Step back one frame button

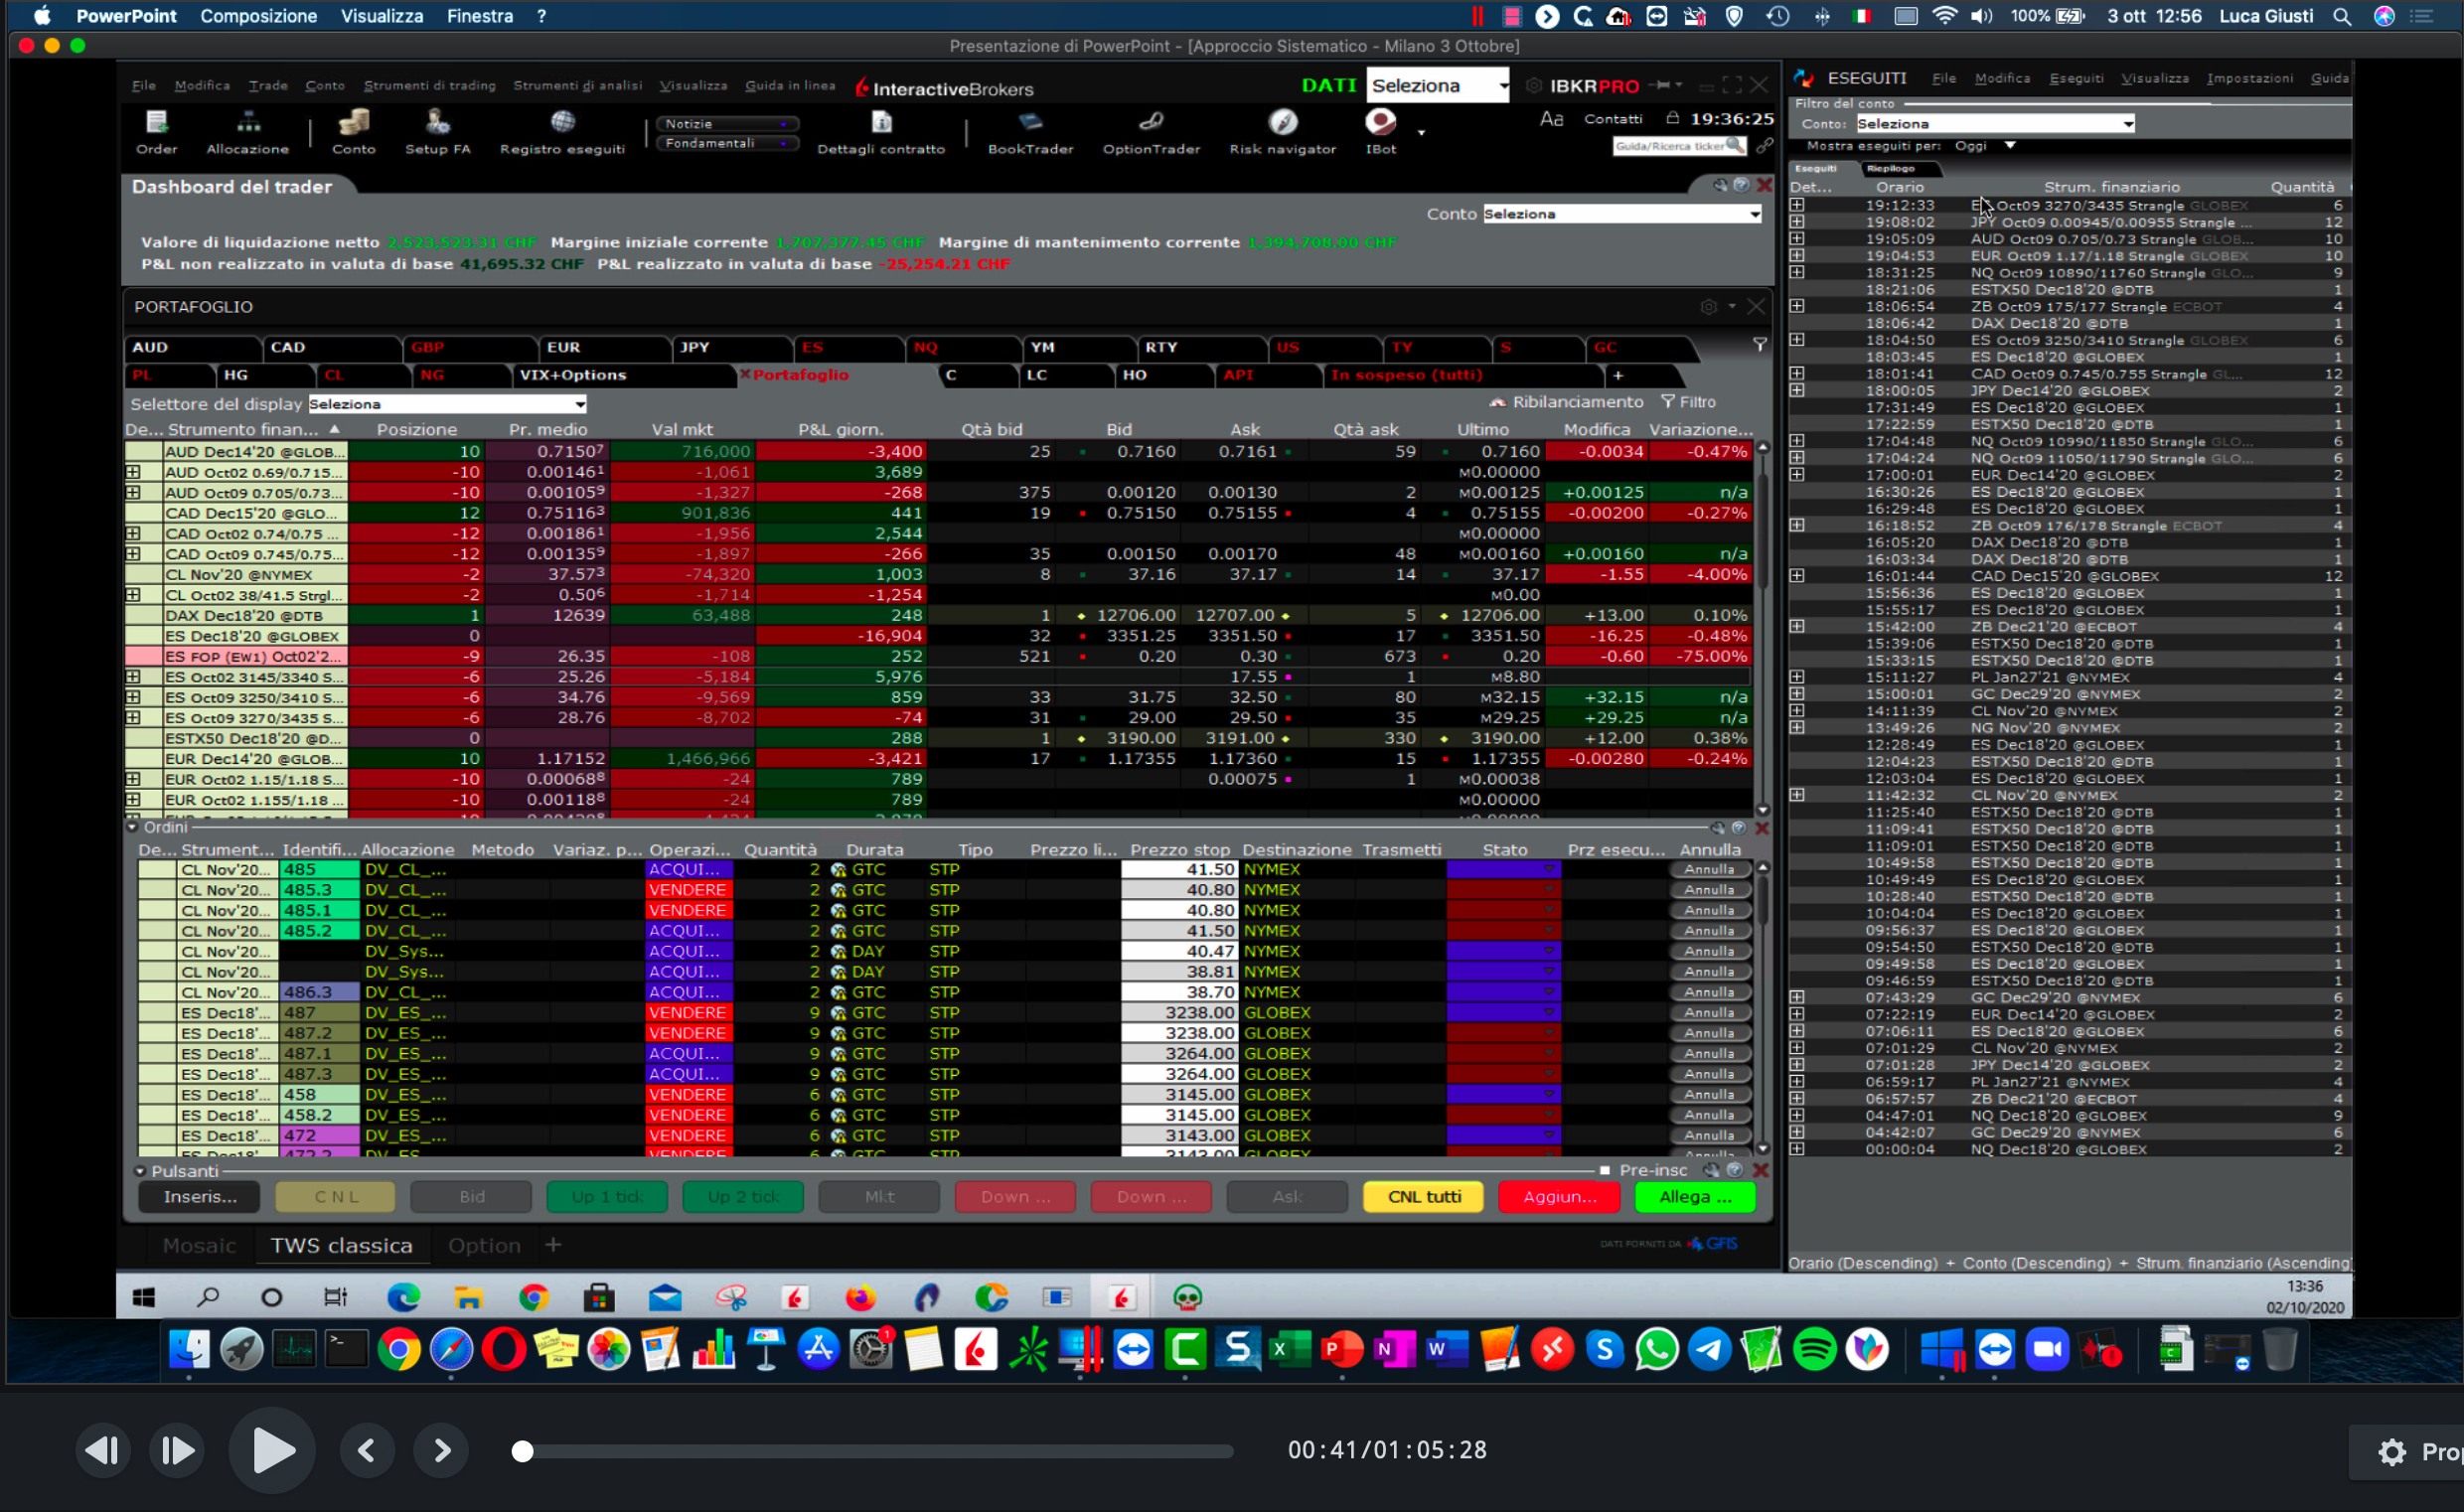[x=103, y=1451]
